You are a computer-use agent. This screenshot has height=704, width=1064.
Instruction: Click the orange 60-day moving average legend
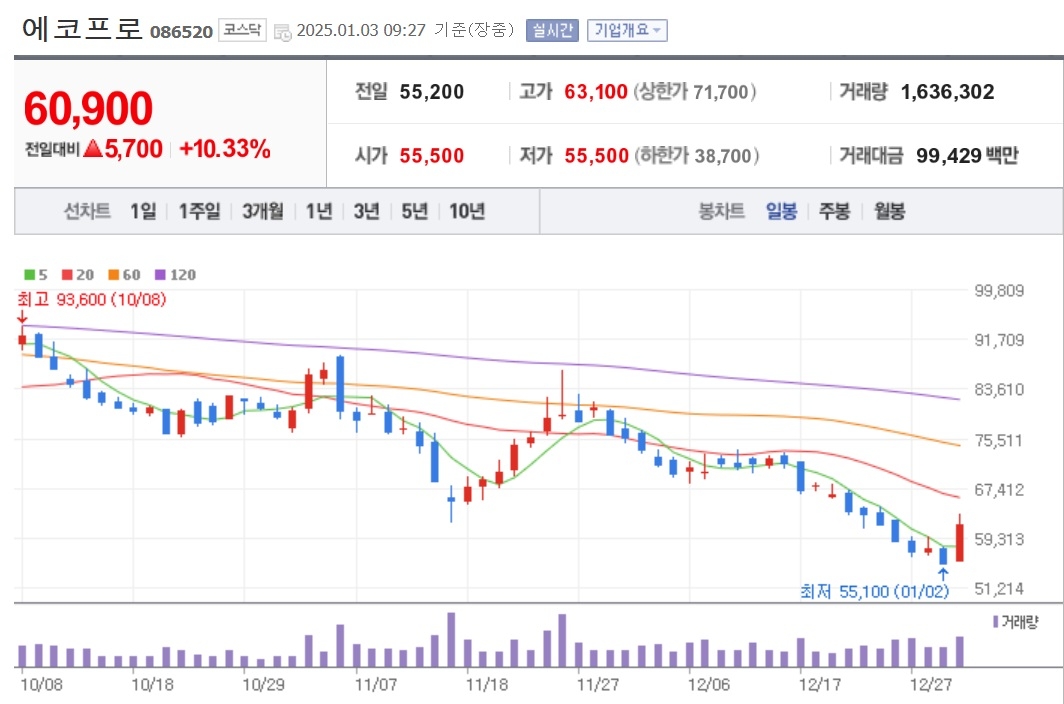pos(124,275)
